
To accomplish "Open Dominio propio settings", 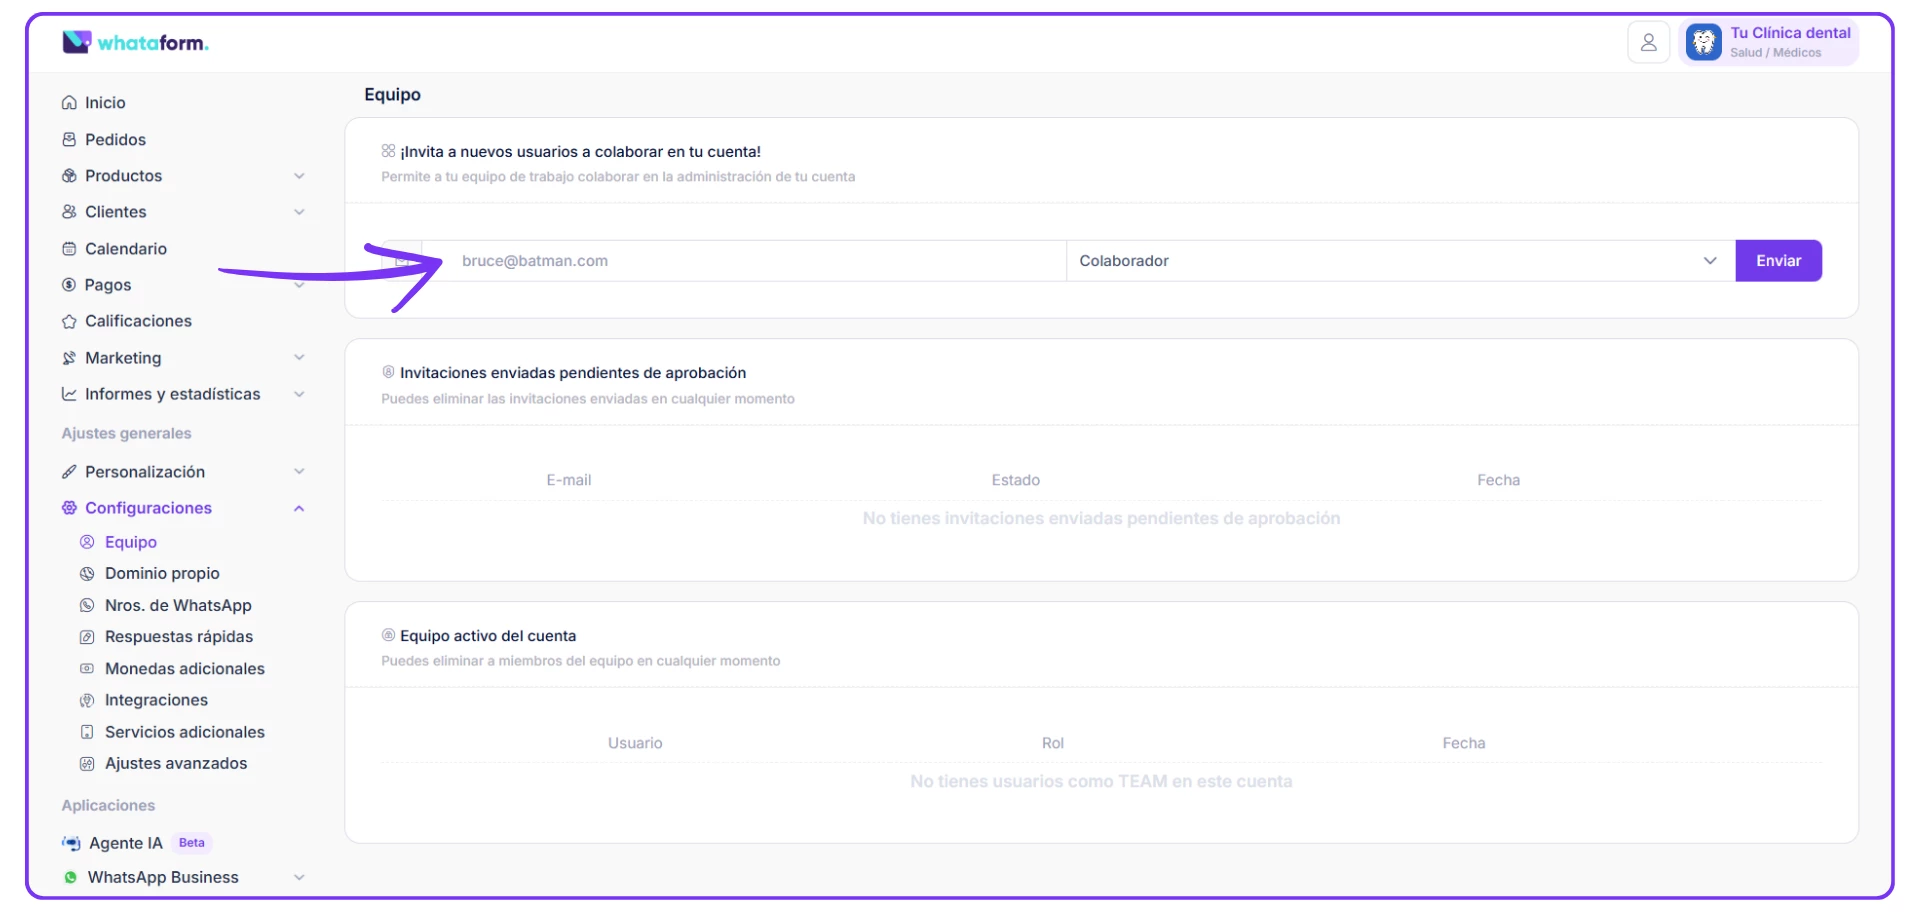I will [x=162, y=574].
